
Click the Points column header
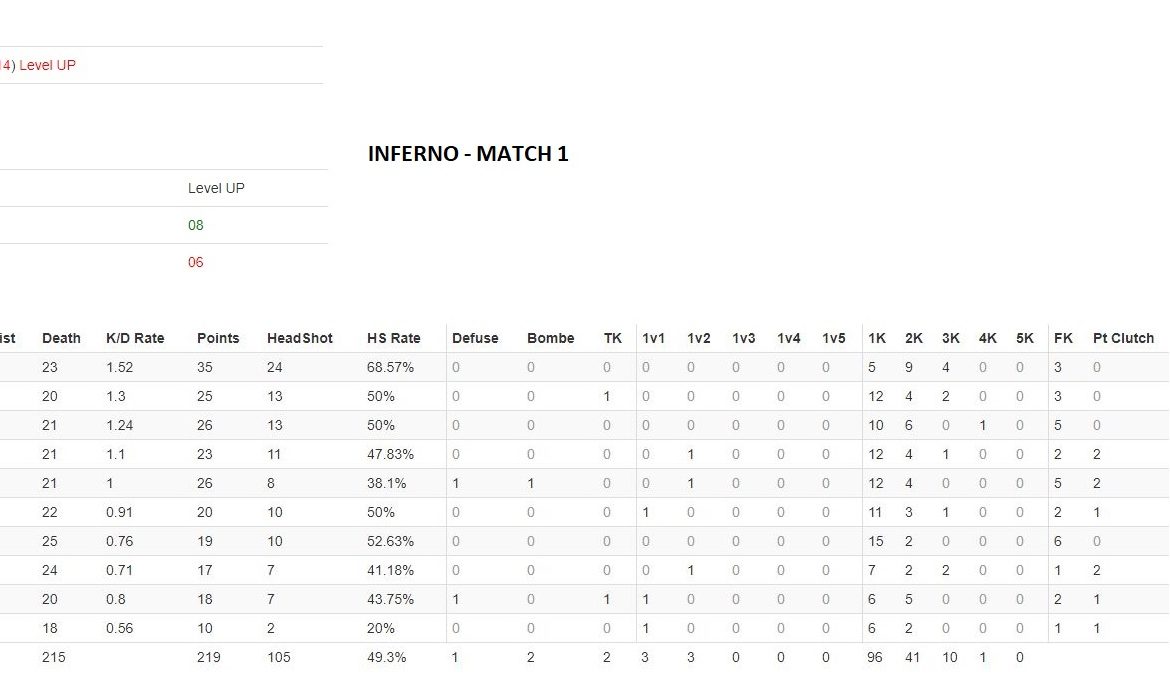pos(218,338)
